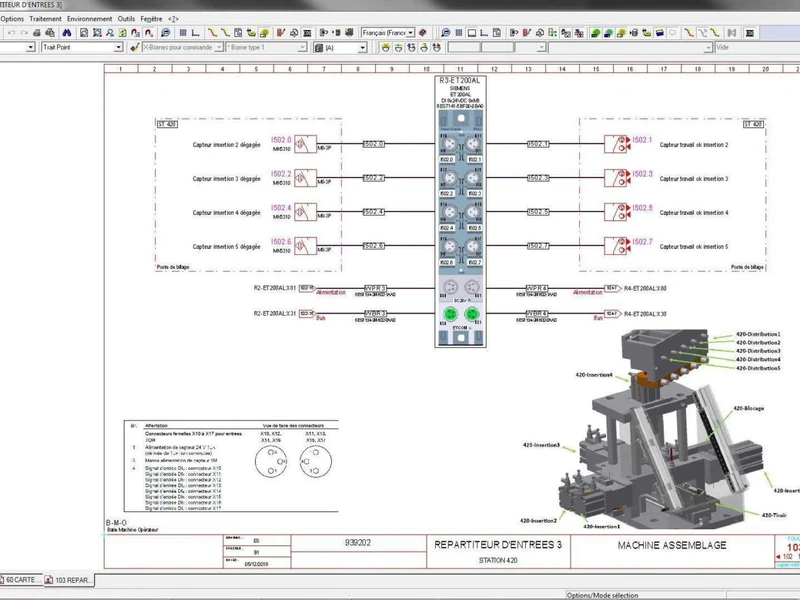800x600 pixels.
Task: Click the I502.0 sensor symbol
Action: coord(305,145)
